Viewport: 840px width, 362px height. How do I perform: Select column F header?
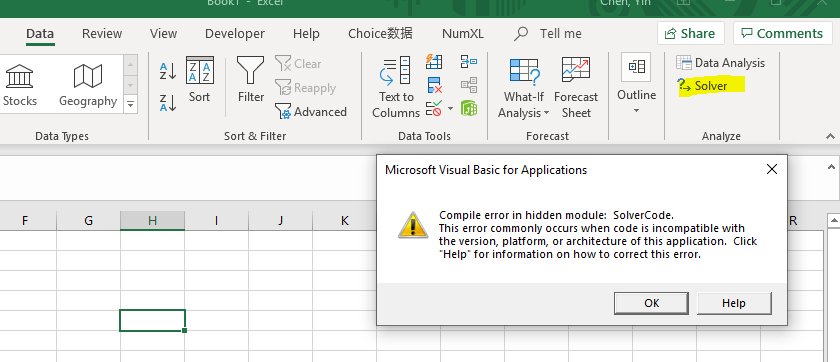pos(25,221)
